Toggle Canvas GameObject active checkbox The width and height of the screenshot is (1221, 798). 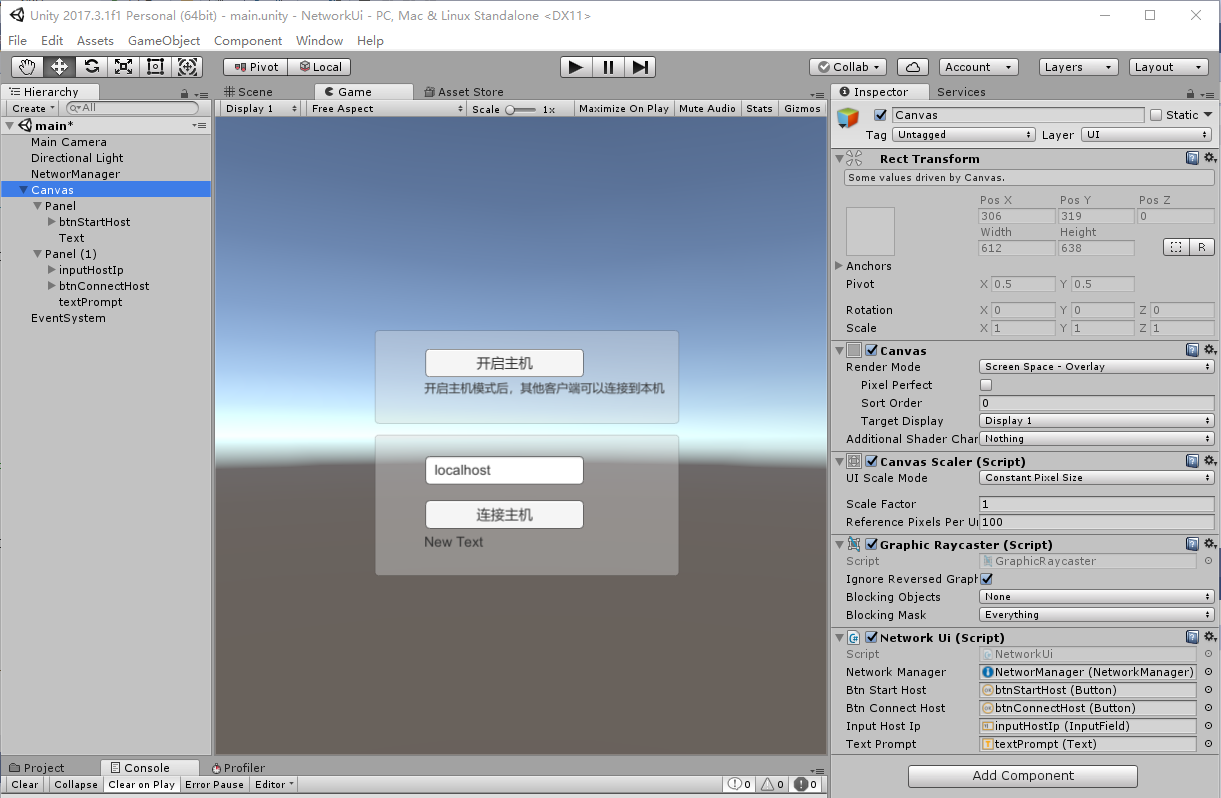(880, 115)
